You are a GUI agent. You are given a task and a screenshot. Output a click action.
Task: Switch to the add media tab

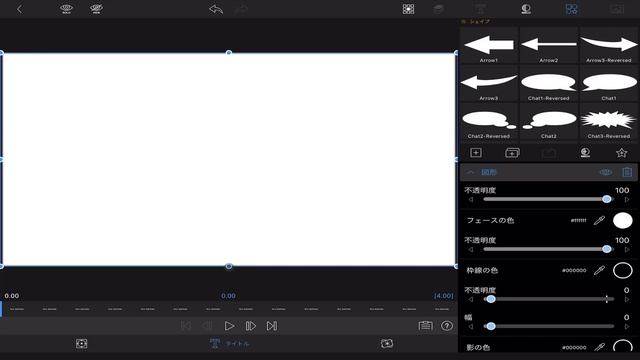387,344
